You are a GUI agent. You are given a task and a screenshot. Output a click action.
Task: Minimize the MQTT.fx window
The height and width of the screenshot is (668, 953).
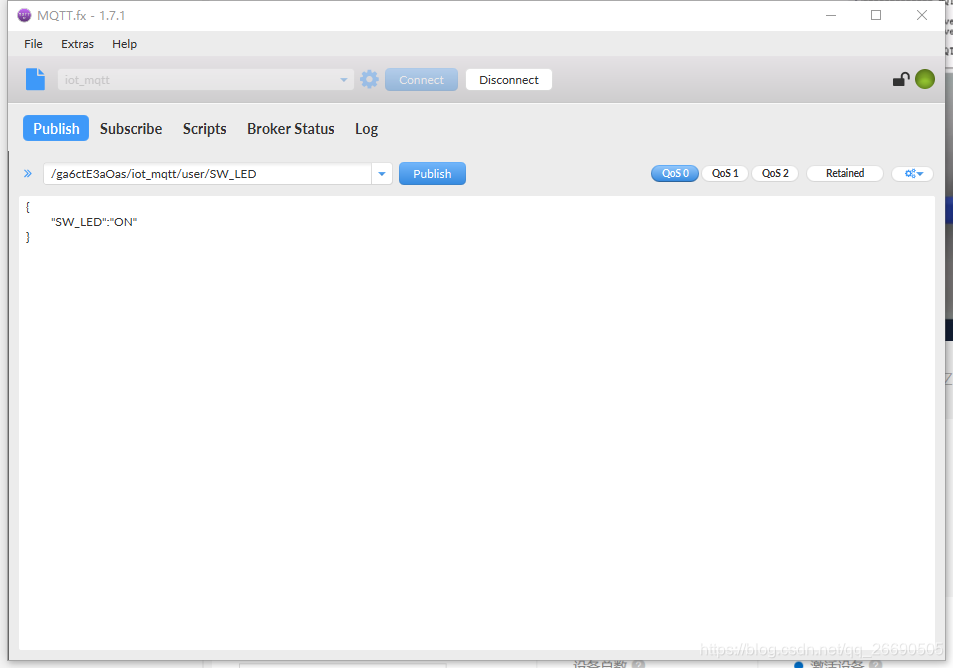coord(831,15)
